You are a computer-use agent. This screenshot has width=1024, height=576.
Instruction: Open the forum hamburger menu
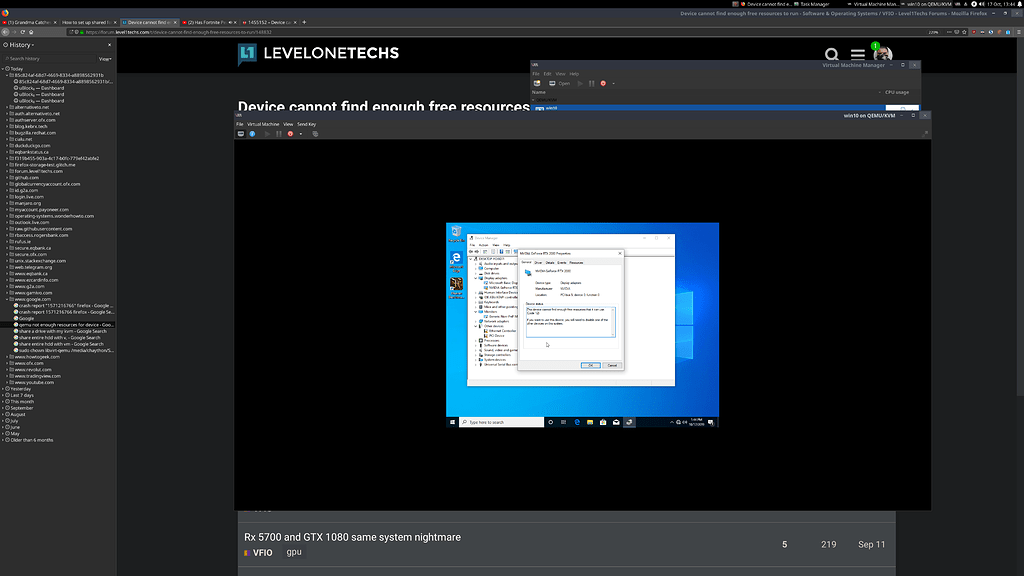857,55
